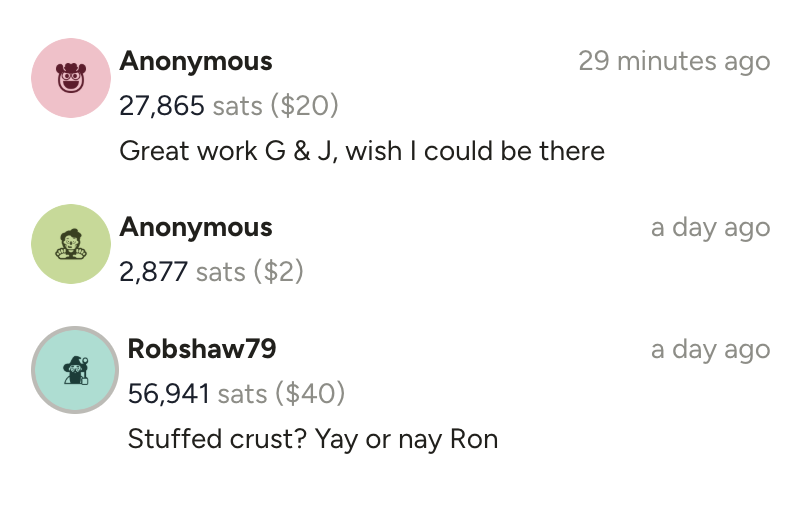Select the Anonymous name above 2,877 sats
This screenshot has height=514, width=796.
coord(196,227)
